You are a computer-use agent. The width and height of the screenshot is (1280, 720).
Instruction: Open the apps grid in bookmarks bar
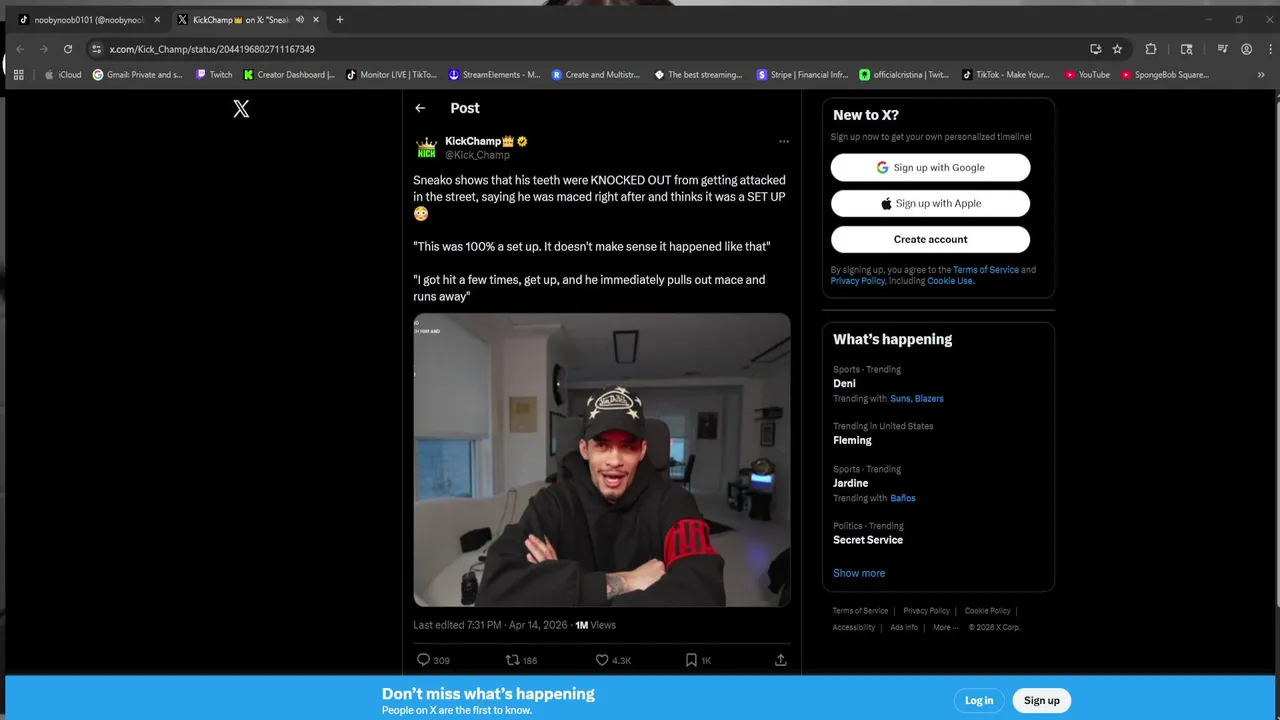[x=18, y=75]
